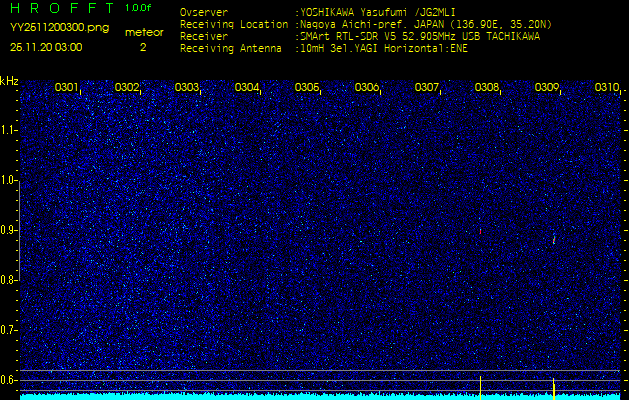This screenshot has width=629, height=400.
Task: Click the 0304 time marker
Action: 247,87
